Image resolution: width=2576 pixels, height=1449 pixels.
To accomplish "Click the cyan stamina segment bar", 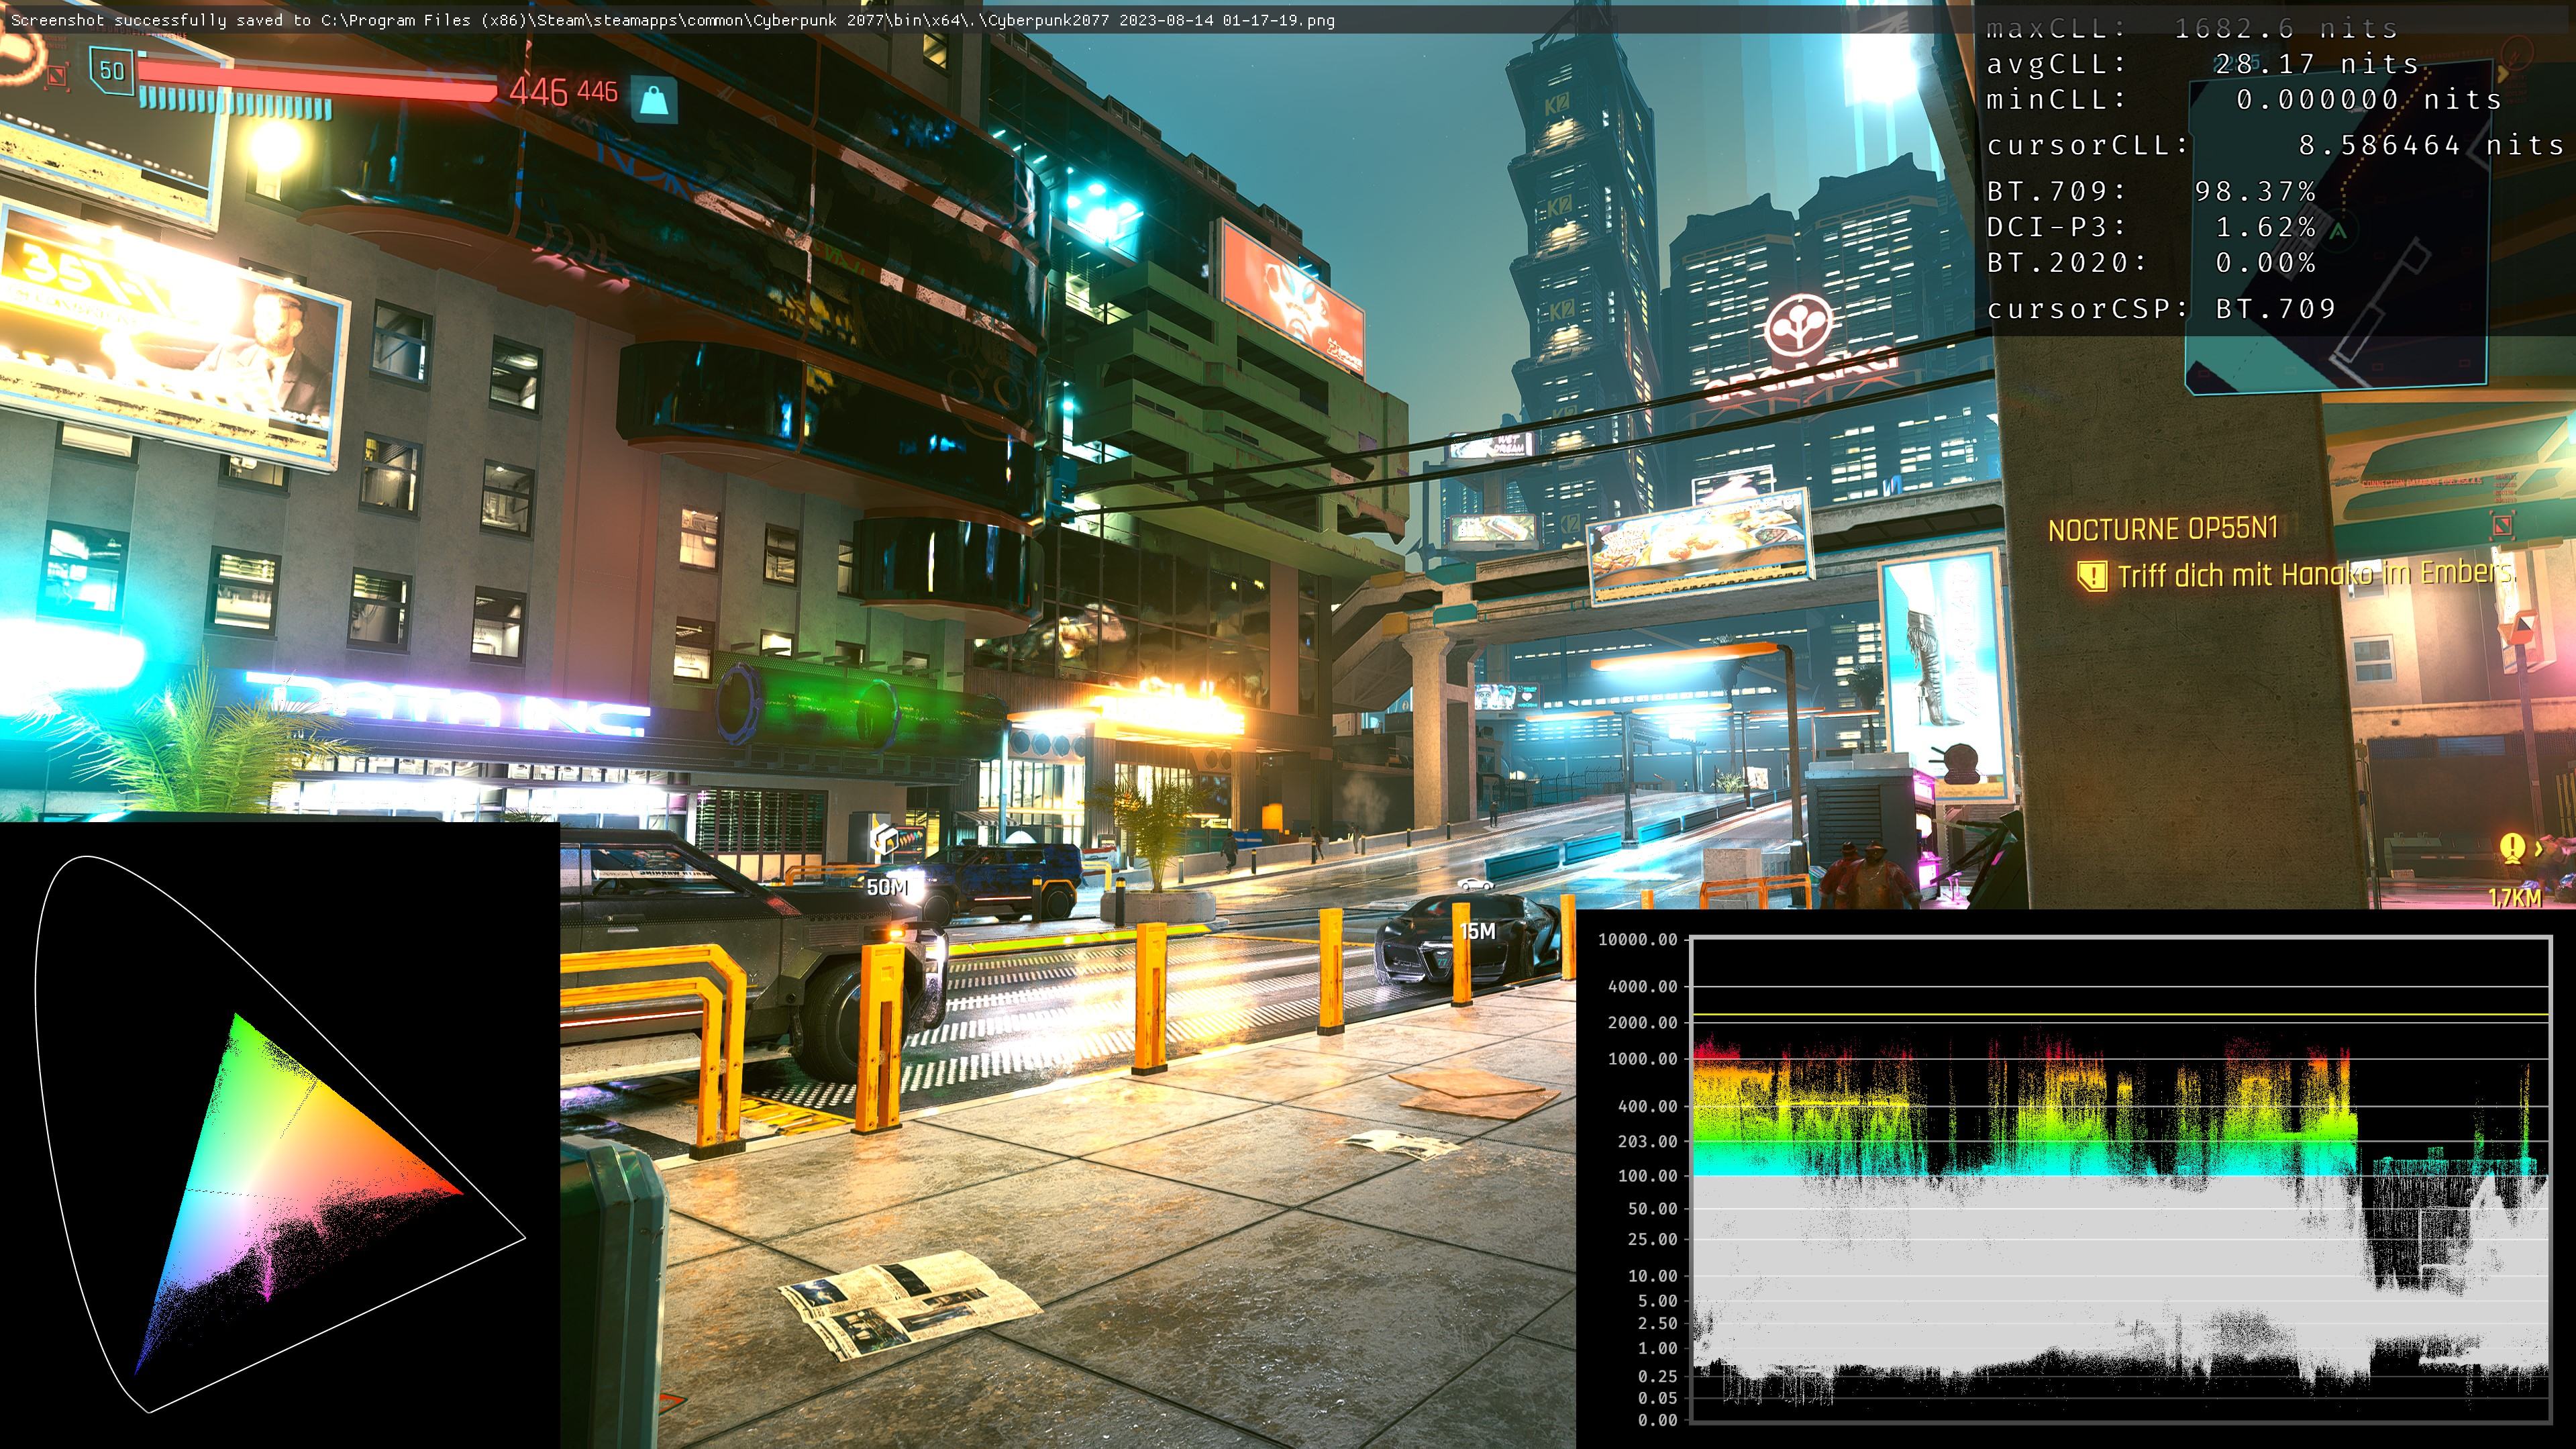I will (235, 102).
